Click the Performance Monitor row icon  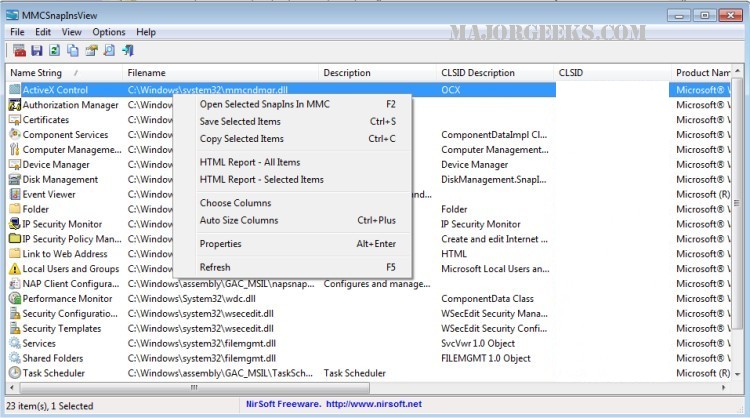[15, 298]
